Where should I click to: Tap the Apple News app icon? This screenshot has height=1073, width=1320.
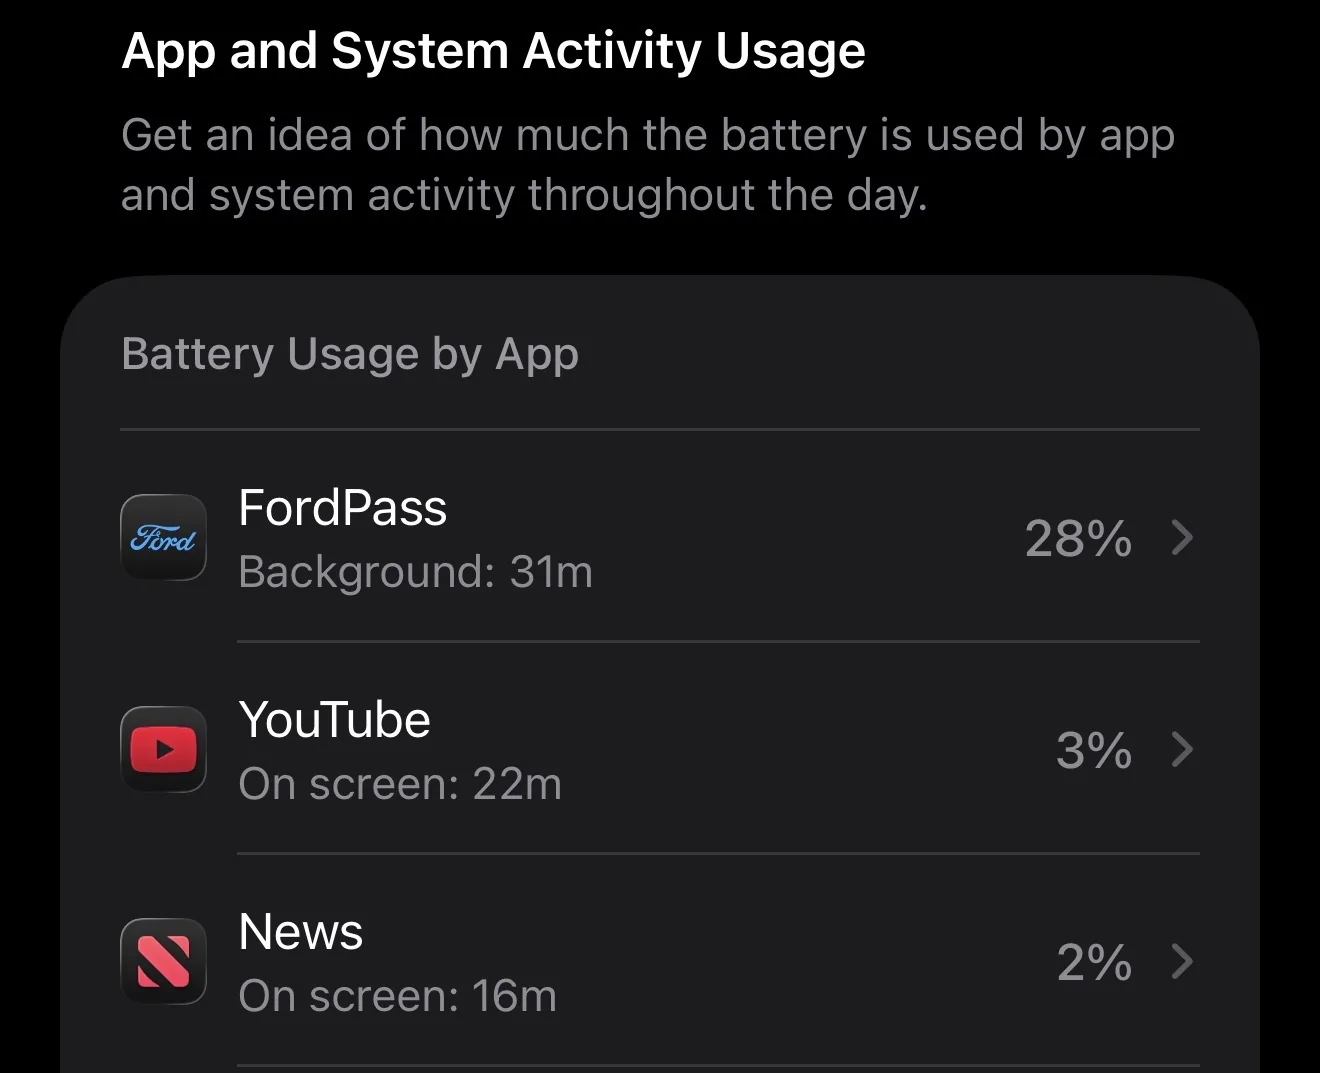coord(163,962)
